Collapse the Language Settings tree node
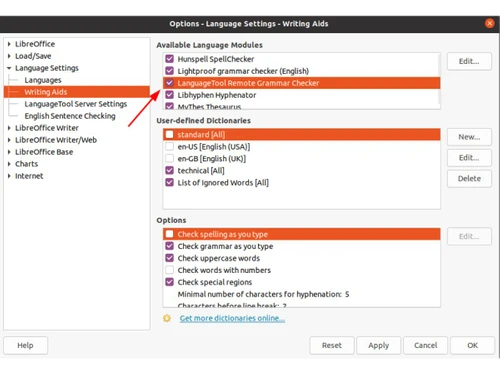Screen dimensions: 500x375 9,68
